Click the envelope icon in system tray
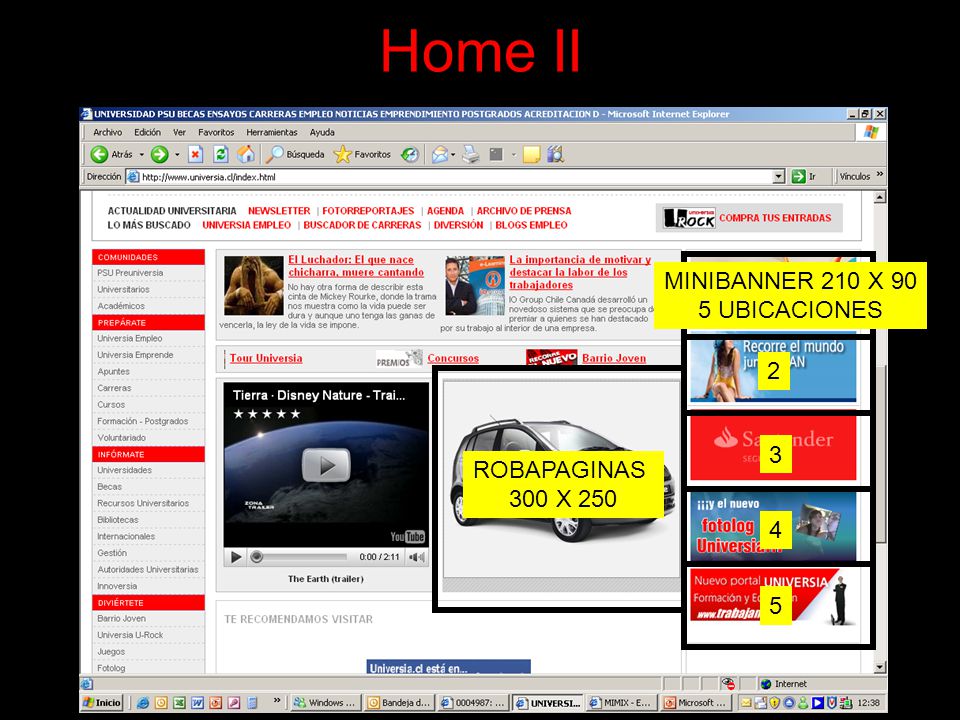 746,703
